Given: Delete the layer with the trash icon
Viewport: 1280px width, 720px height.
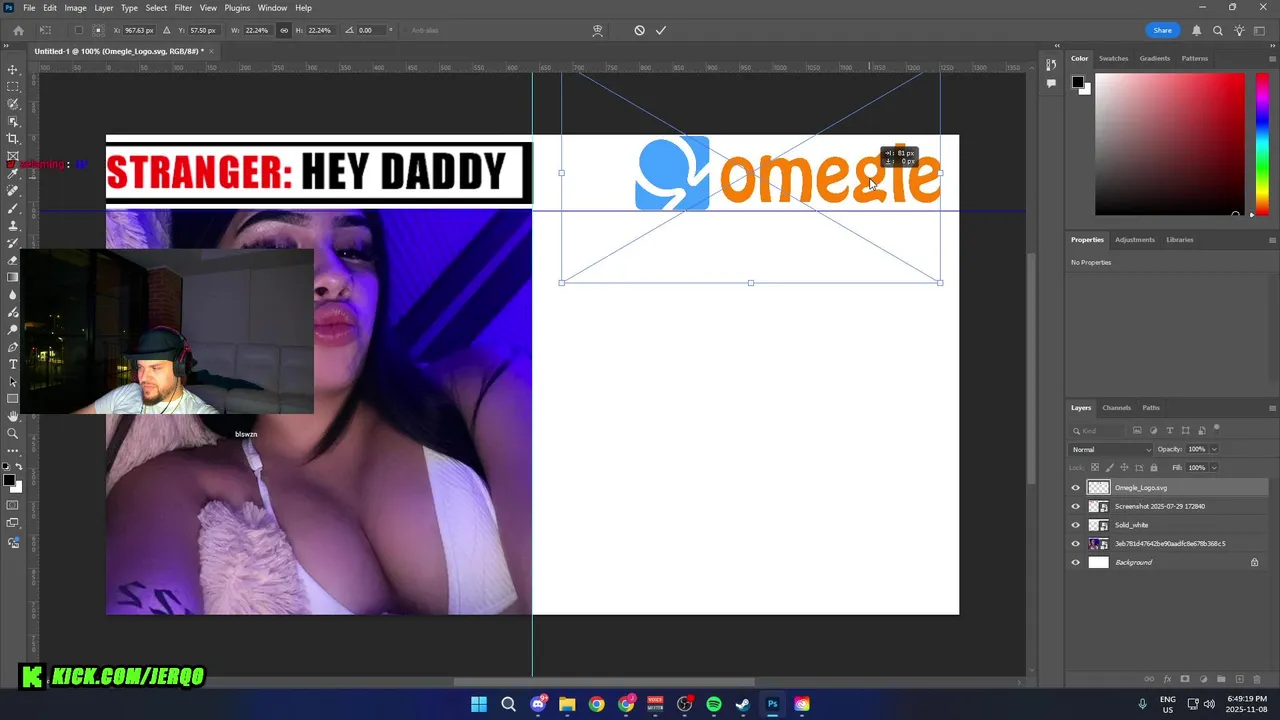Looking at the screenshot, I should [1257, 679].
